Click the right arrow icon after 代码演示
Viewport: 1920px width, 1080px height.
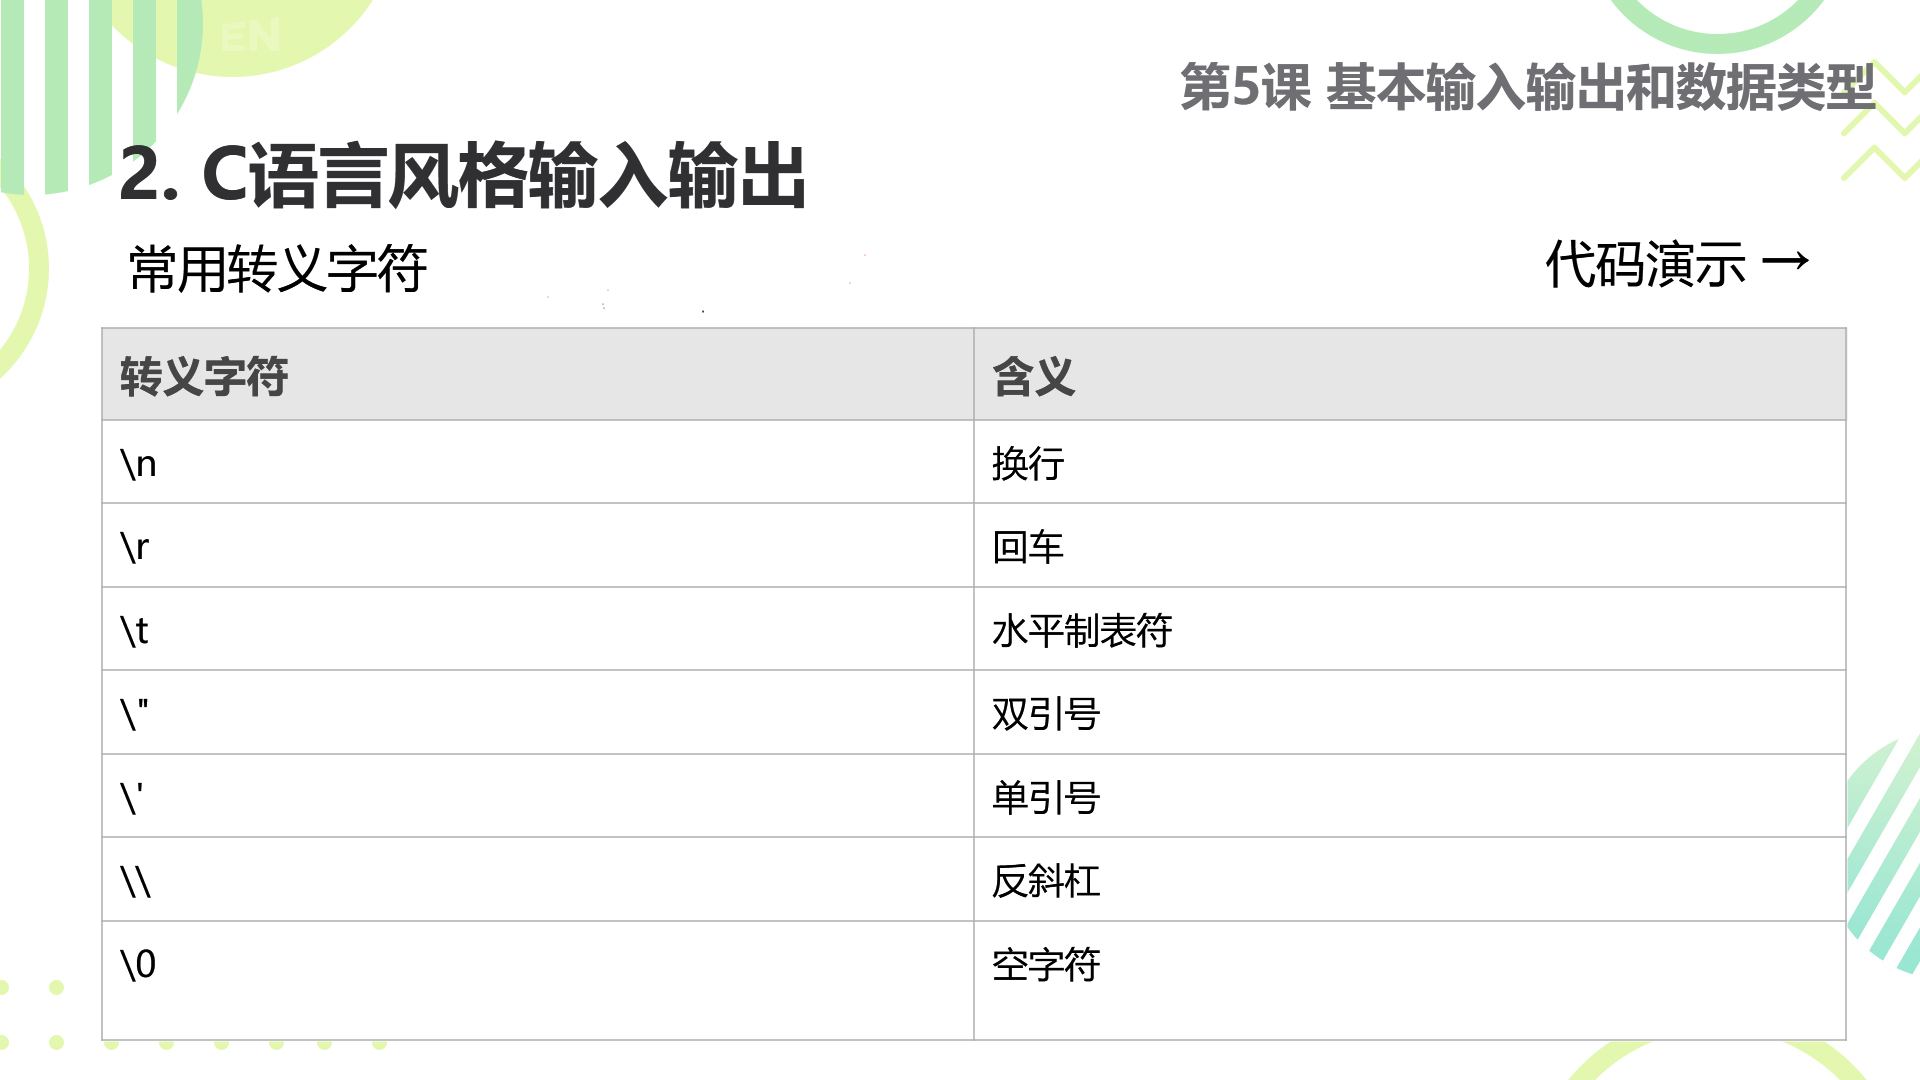click(1786, 263)
